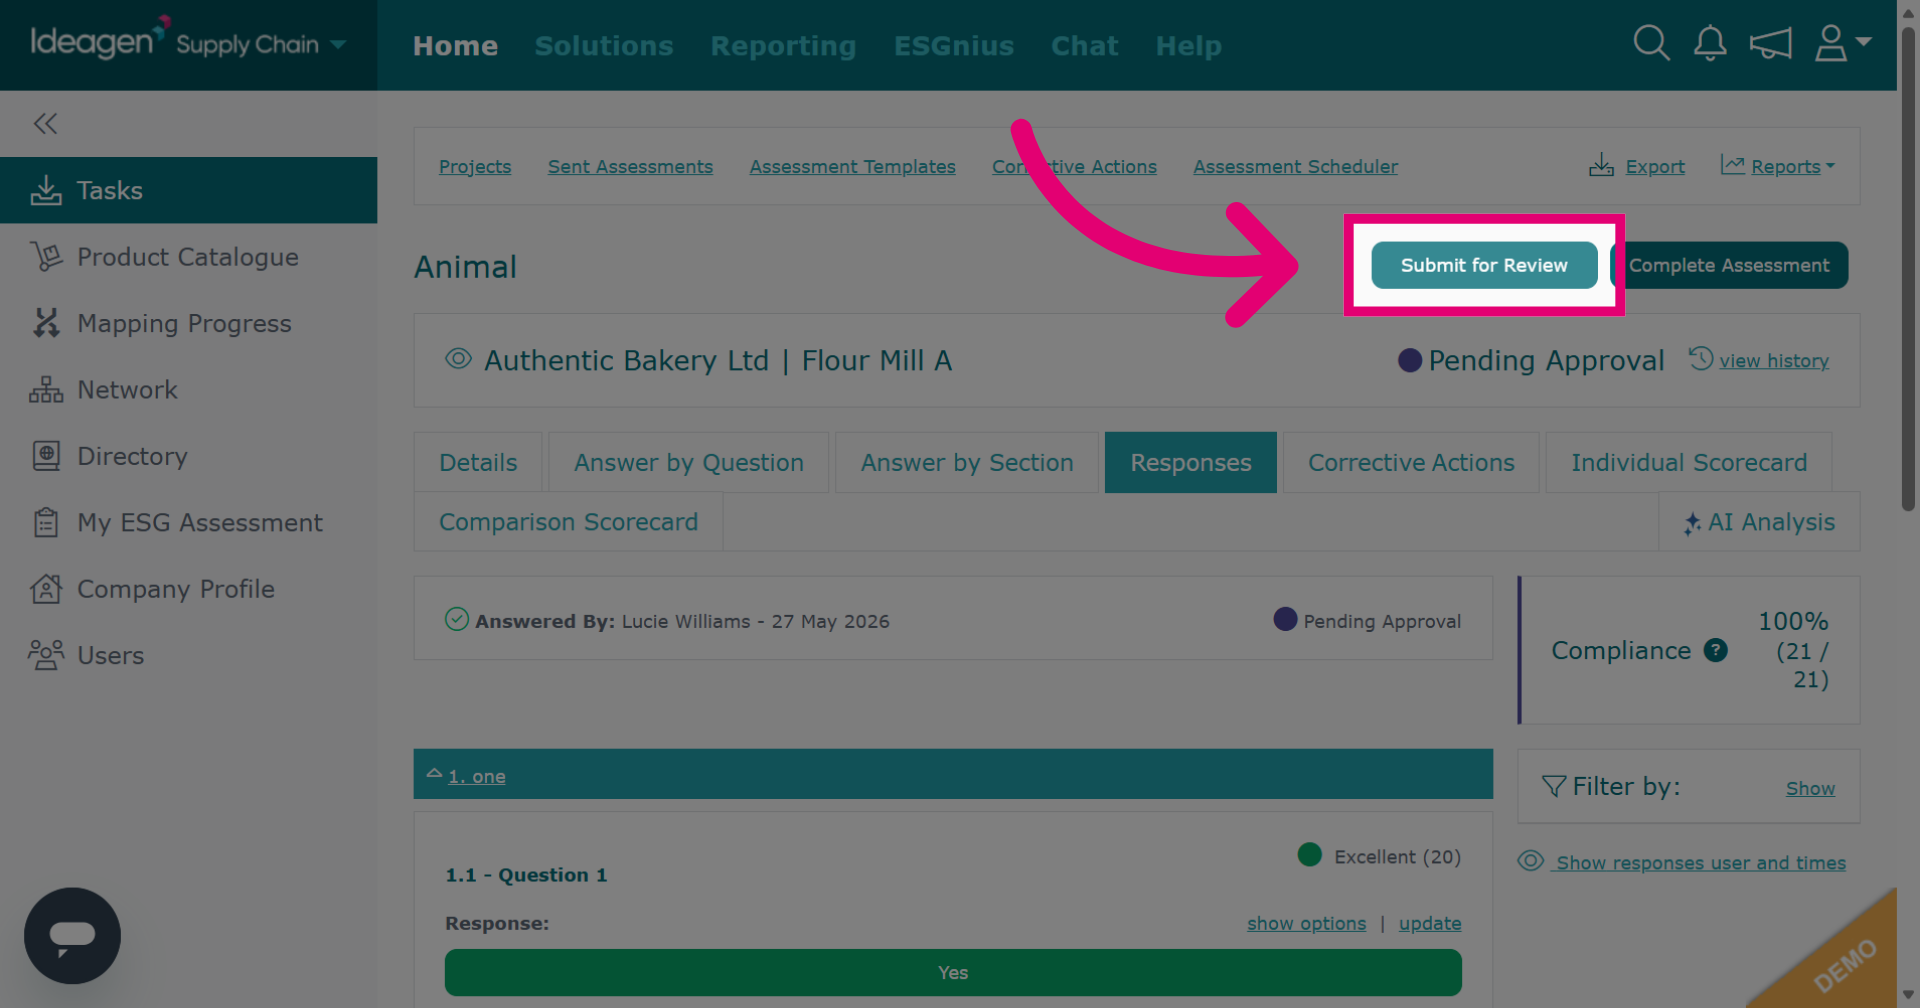Open Help in top navigation

tap(1188, 46)
